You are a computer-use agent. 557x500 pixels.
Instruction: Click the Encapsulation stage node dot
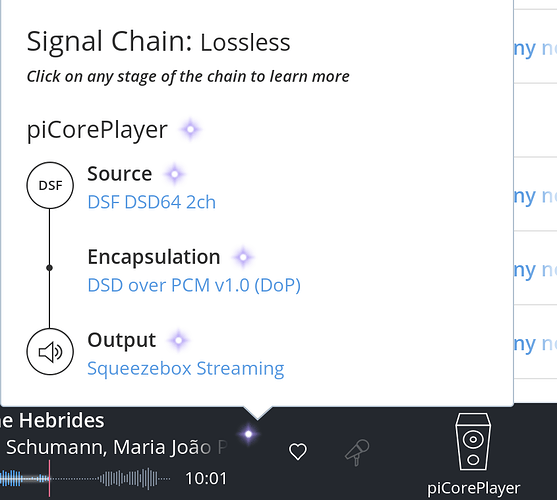click(x=49, y=268)
